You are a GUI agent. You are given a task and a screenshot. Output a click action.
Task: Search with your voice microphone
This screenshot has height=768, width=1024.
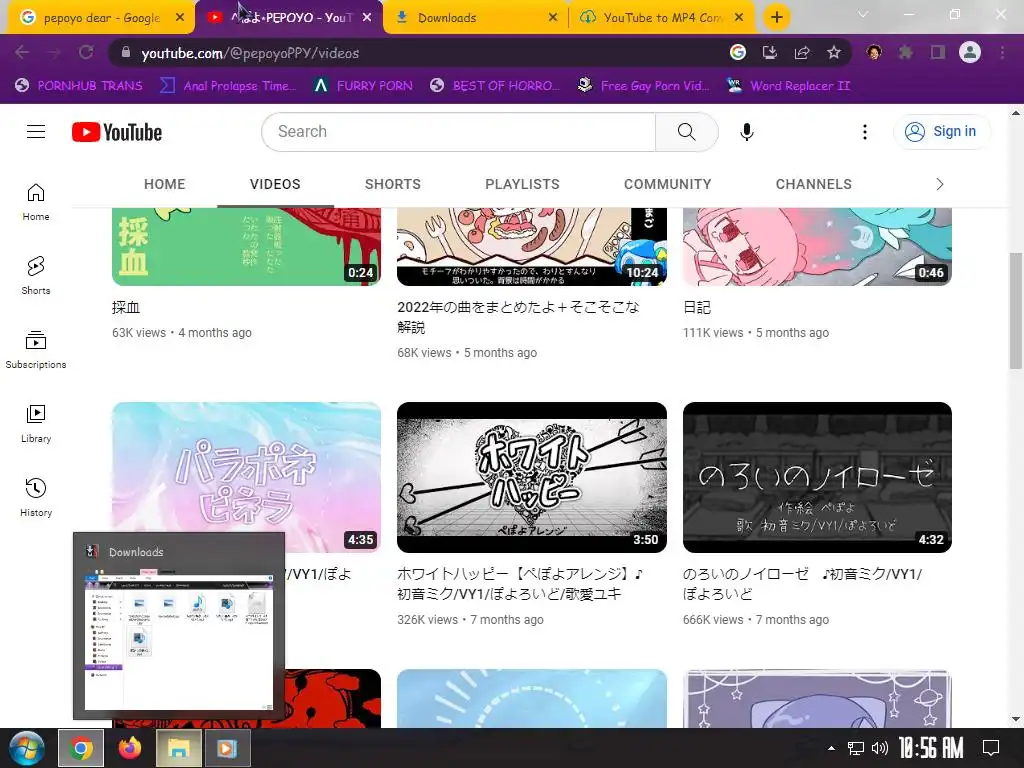coord(746,132)
